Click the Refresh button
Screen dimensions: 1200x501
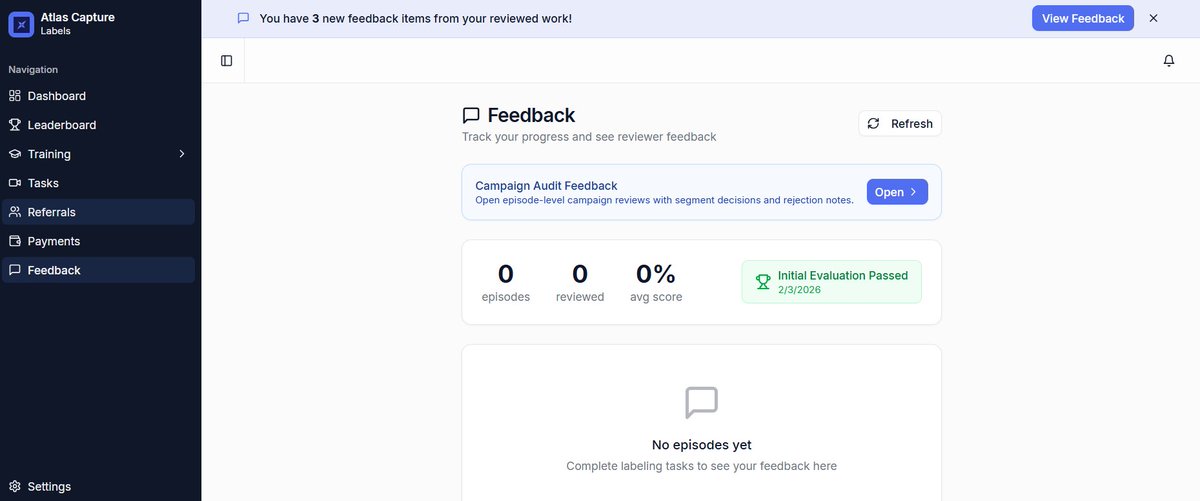pyautogui.click(x=900, y=124)
